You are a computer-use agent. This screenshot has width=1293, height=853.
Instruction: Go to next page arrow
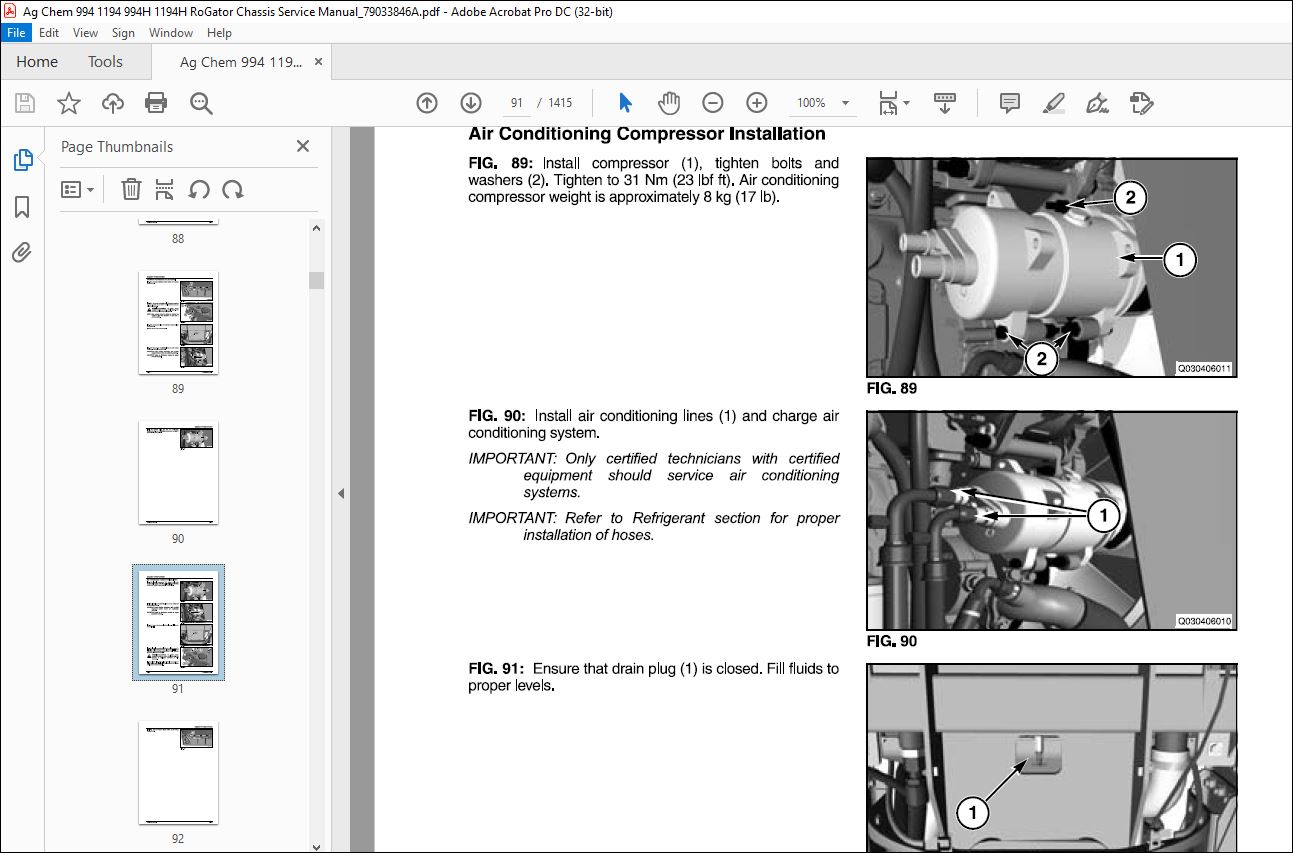[x=471, y=103]
